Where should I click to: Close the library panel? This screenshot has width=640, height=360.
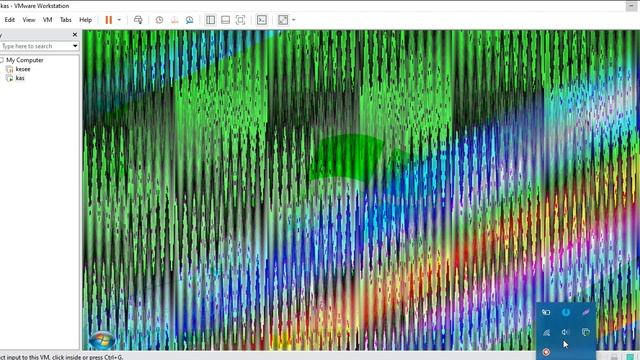(75, 35)
